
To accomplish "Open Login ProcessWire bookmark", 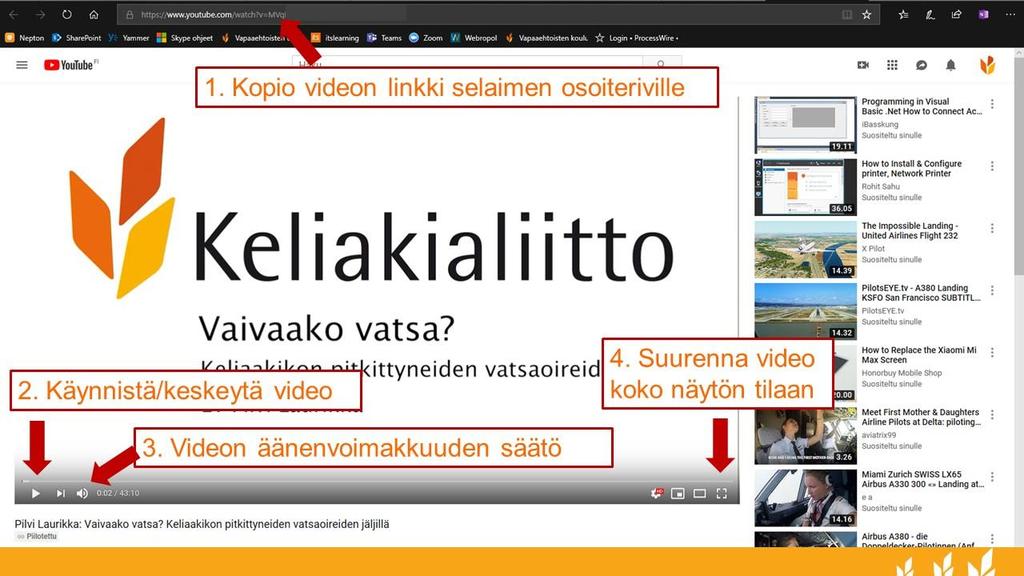I will 637,38.
